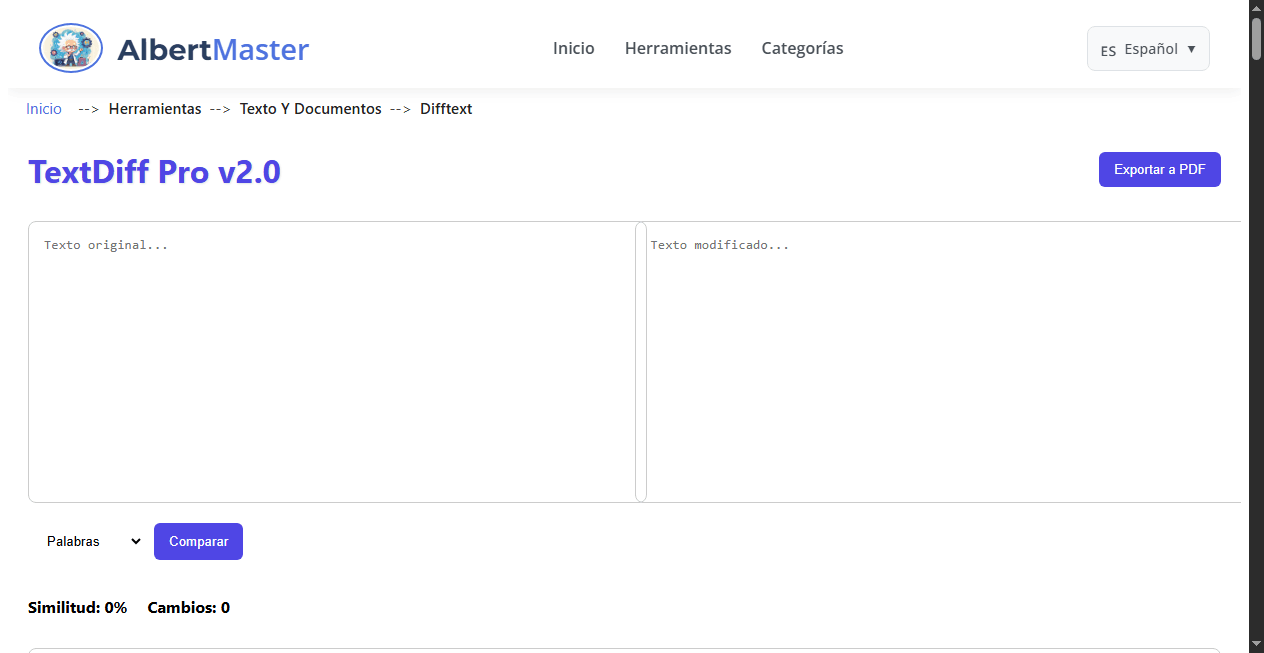
Task: Click the Cambios: 0 counter
Action: (x=188, y=607)
